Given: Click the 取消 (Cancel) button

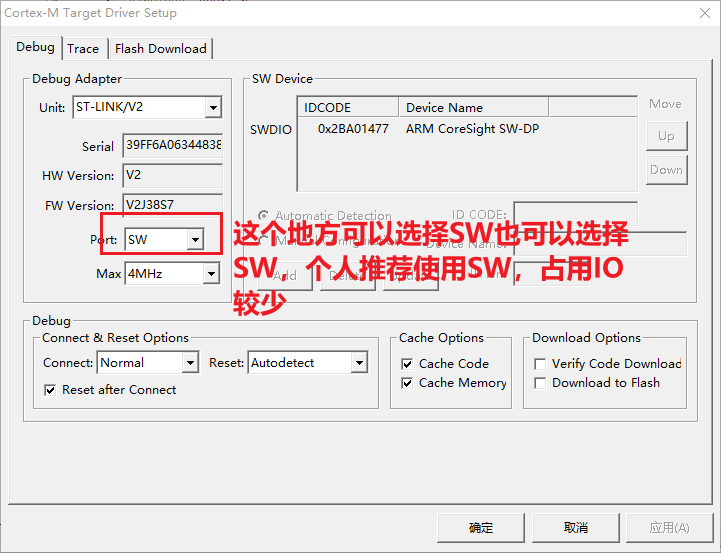Looking at the screenshot, I should pyautogui.click(x=576, y=528).
